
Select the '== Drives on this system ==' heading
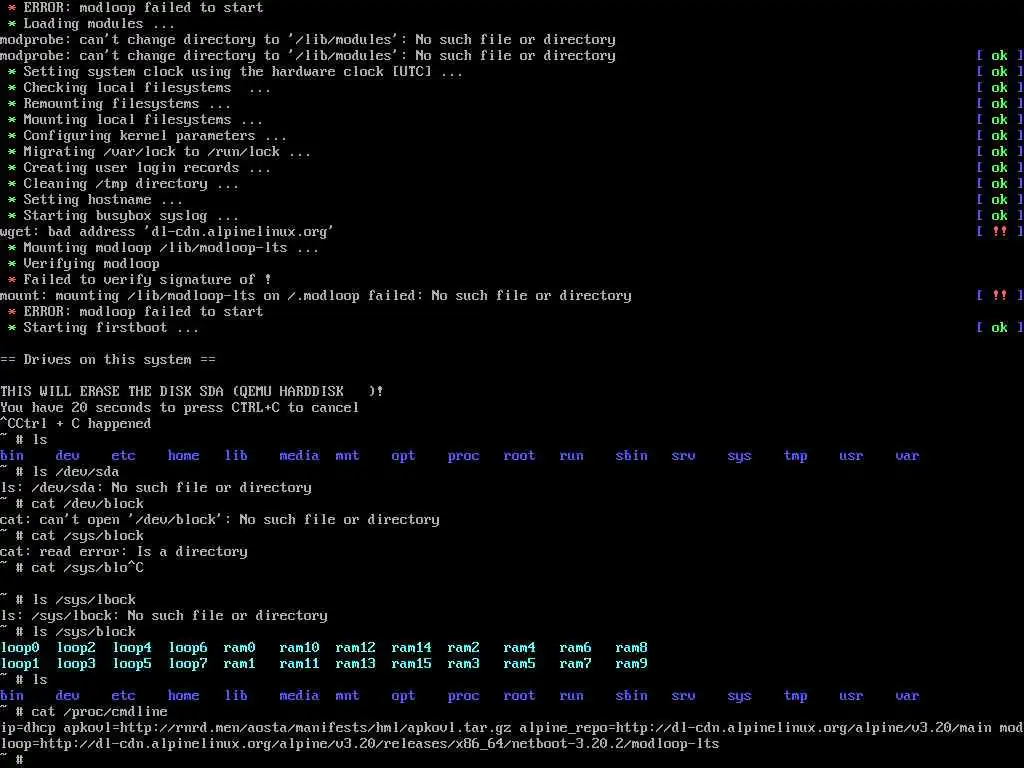[108, 360]
